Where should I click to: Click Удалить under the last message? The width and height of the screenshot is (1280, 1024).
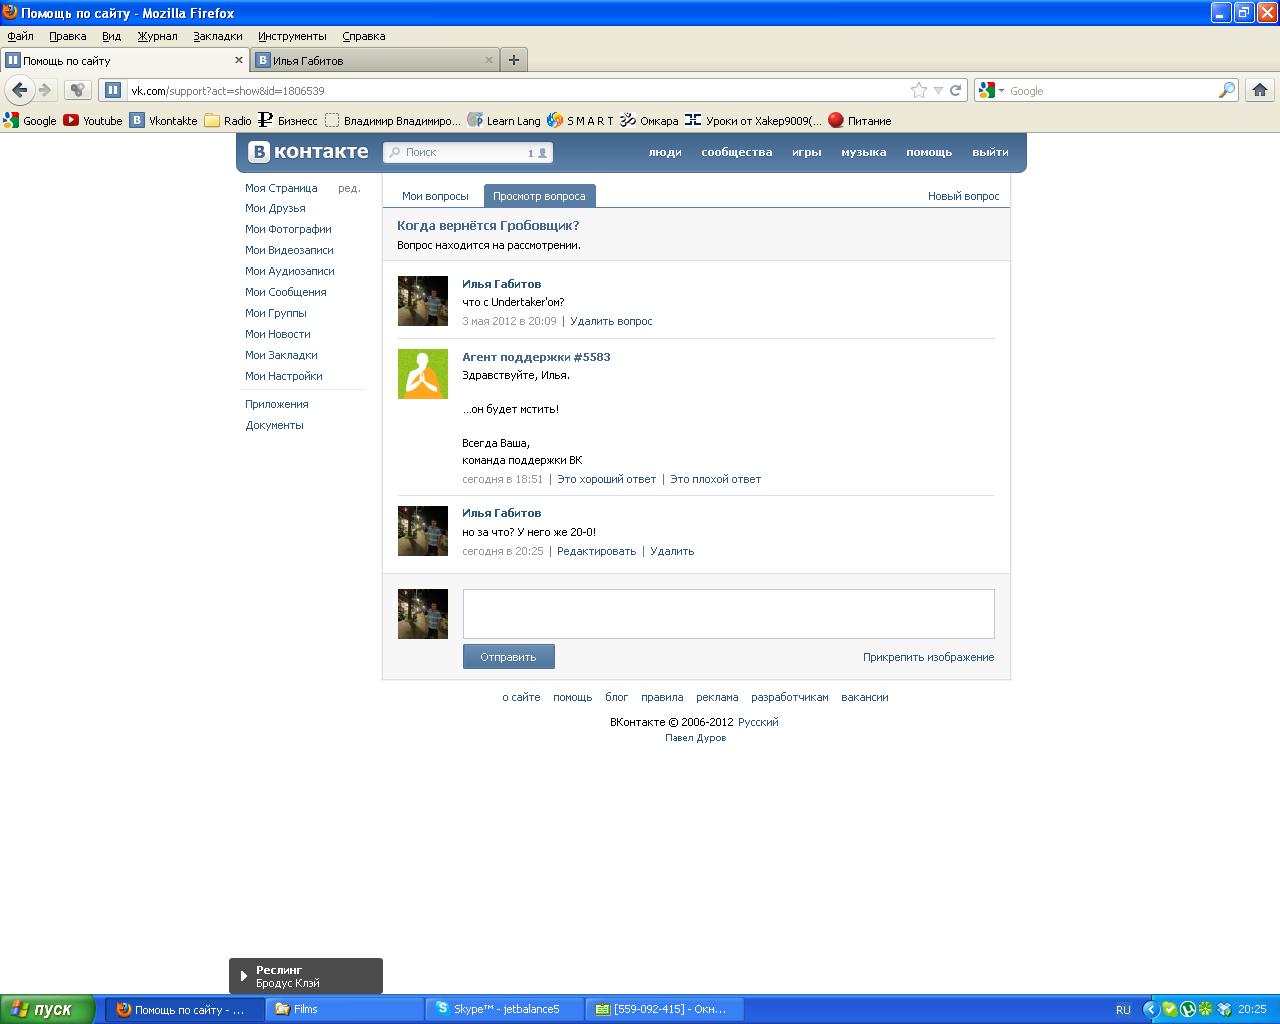tap(672, 551)
